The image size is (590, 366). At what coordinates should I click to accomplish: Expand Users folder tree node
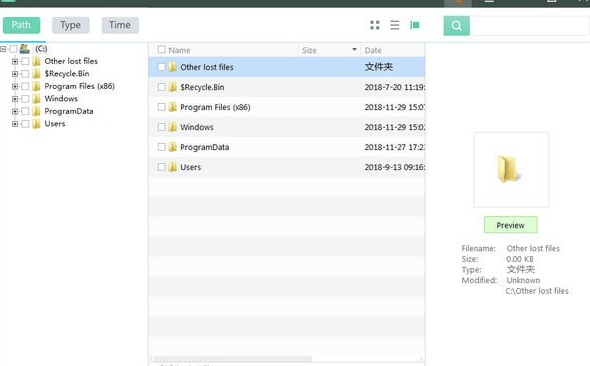pos(15,124)
